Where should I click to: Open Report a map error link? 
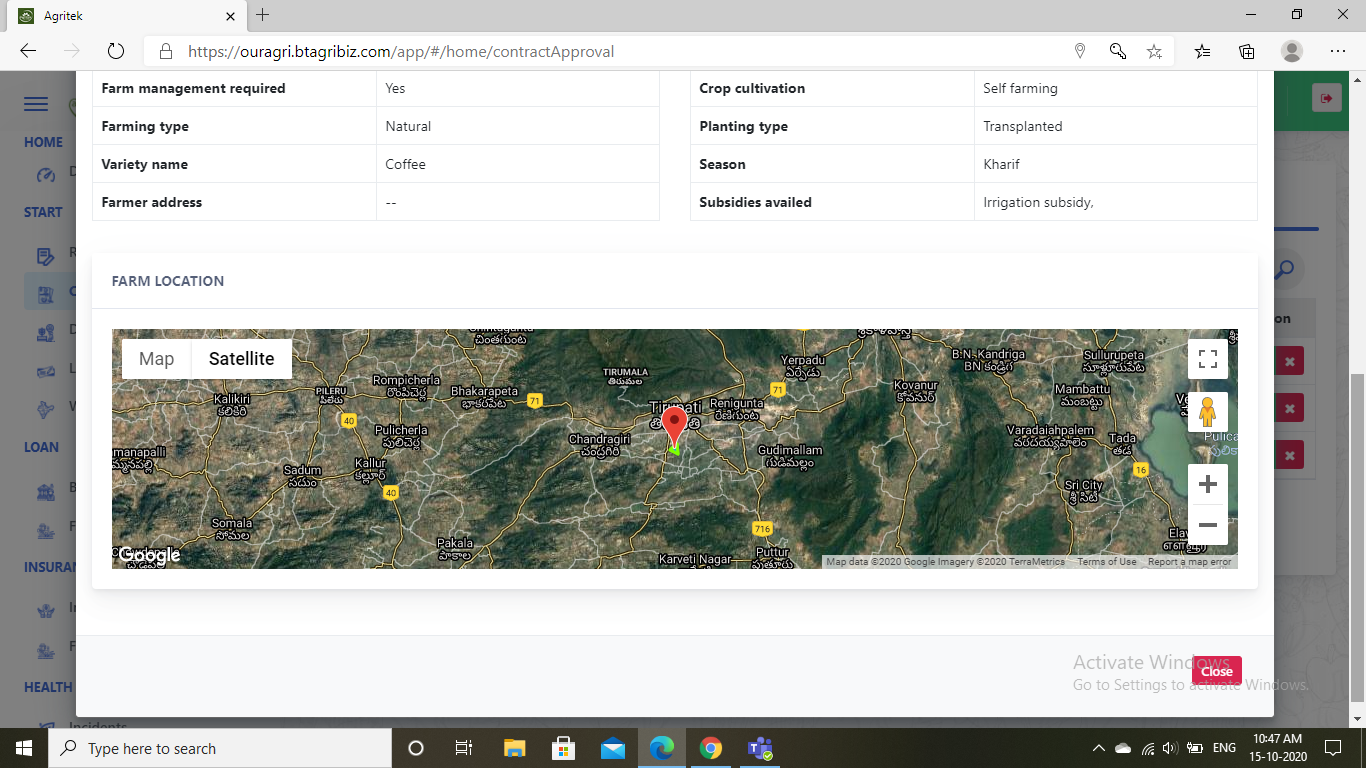click(x=1189, y=562)
